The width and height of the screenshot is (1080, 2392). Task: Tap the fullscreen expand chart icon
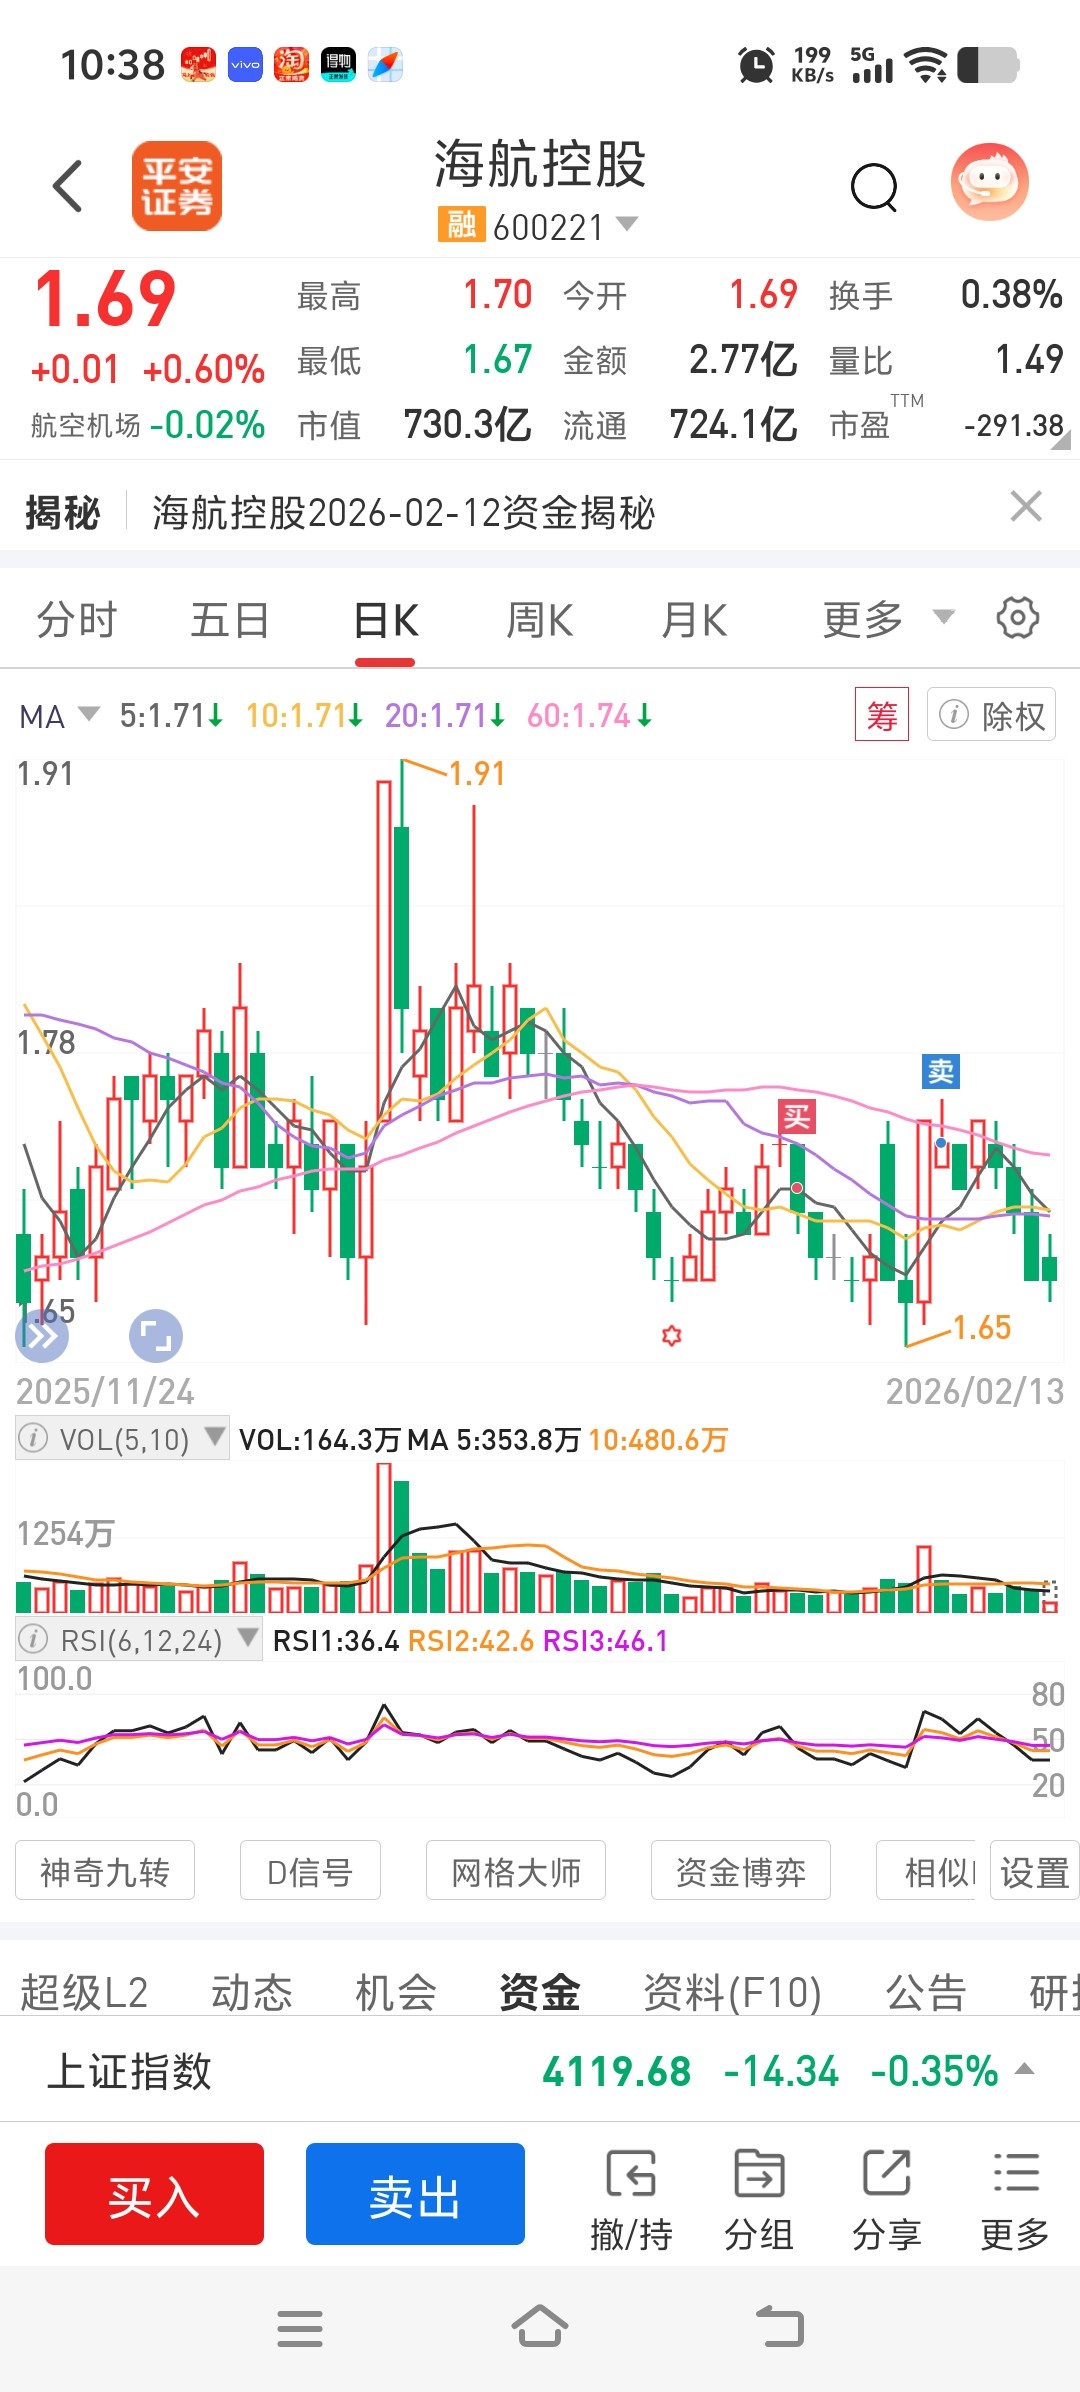pyautogui.click(x=156, y=1336)
